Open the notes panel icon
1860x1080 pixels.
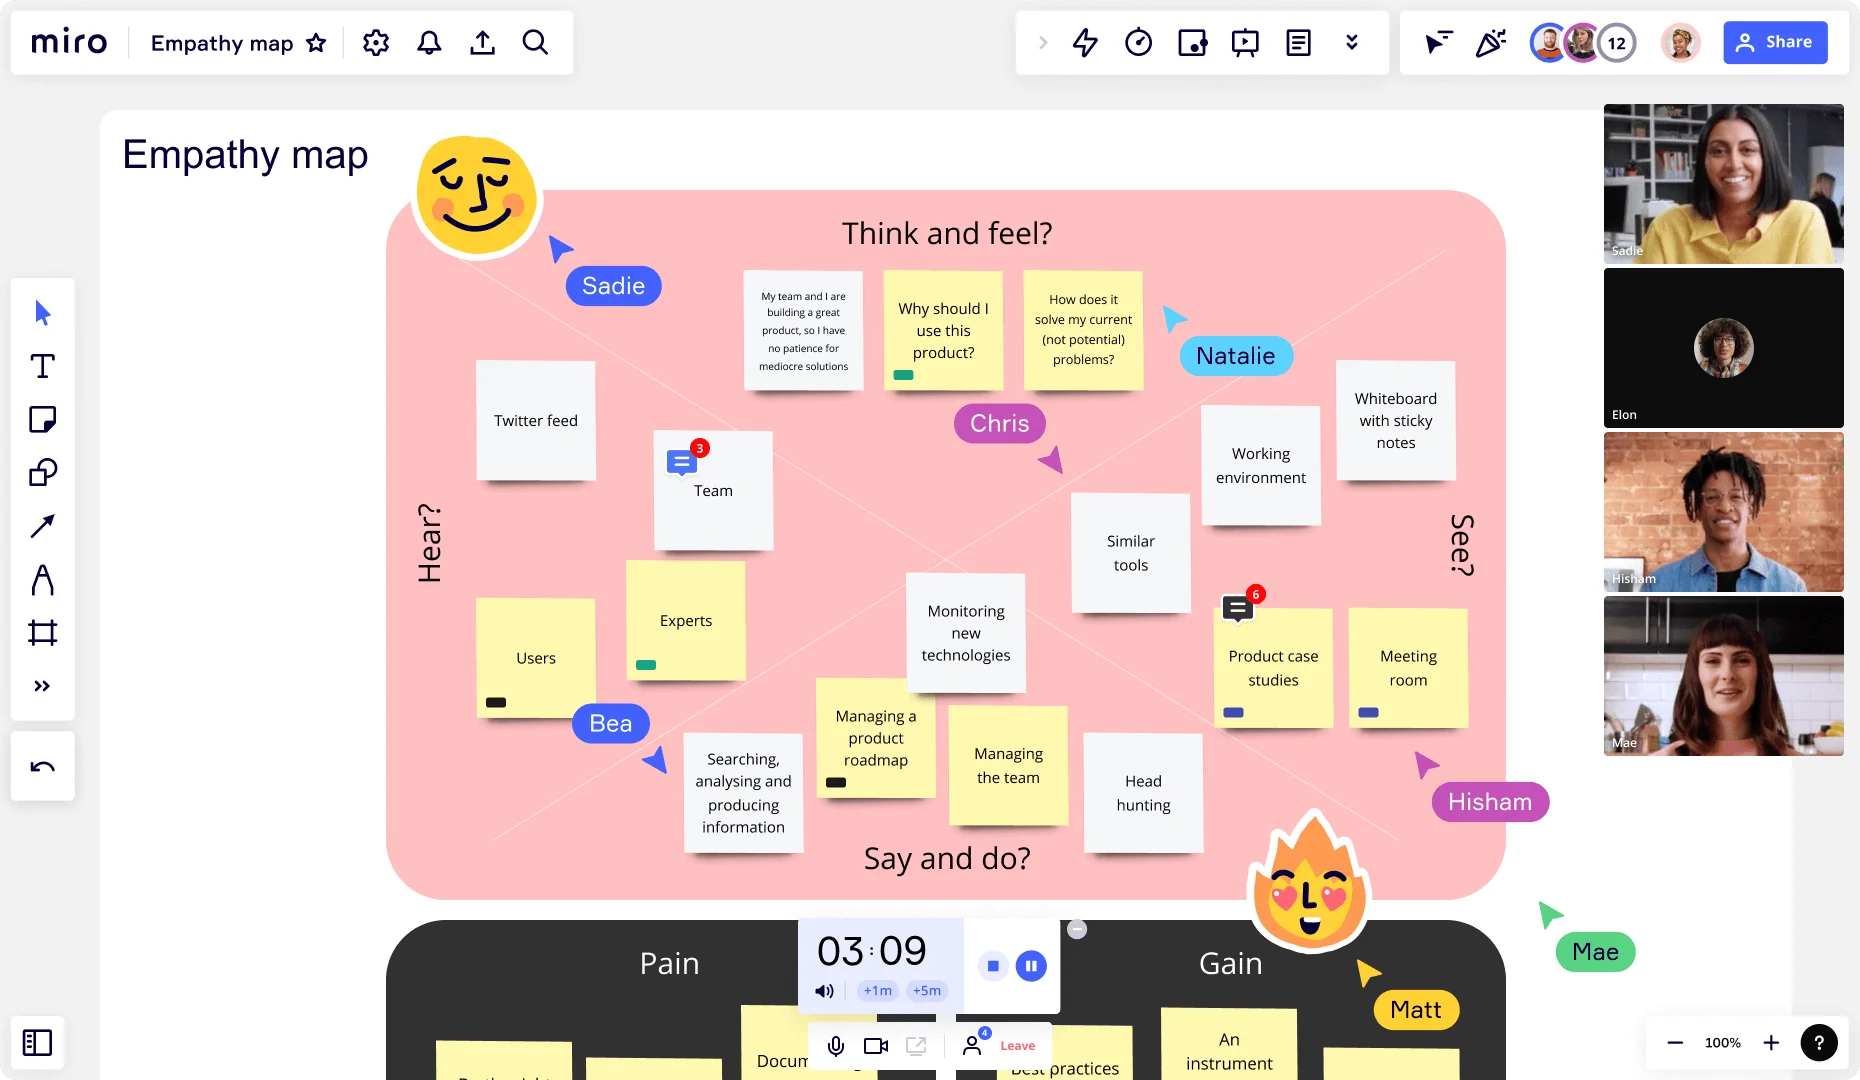click(1298, 42)
